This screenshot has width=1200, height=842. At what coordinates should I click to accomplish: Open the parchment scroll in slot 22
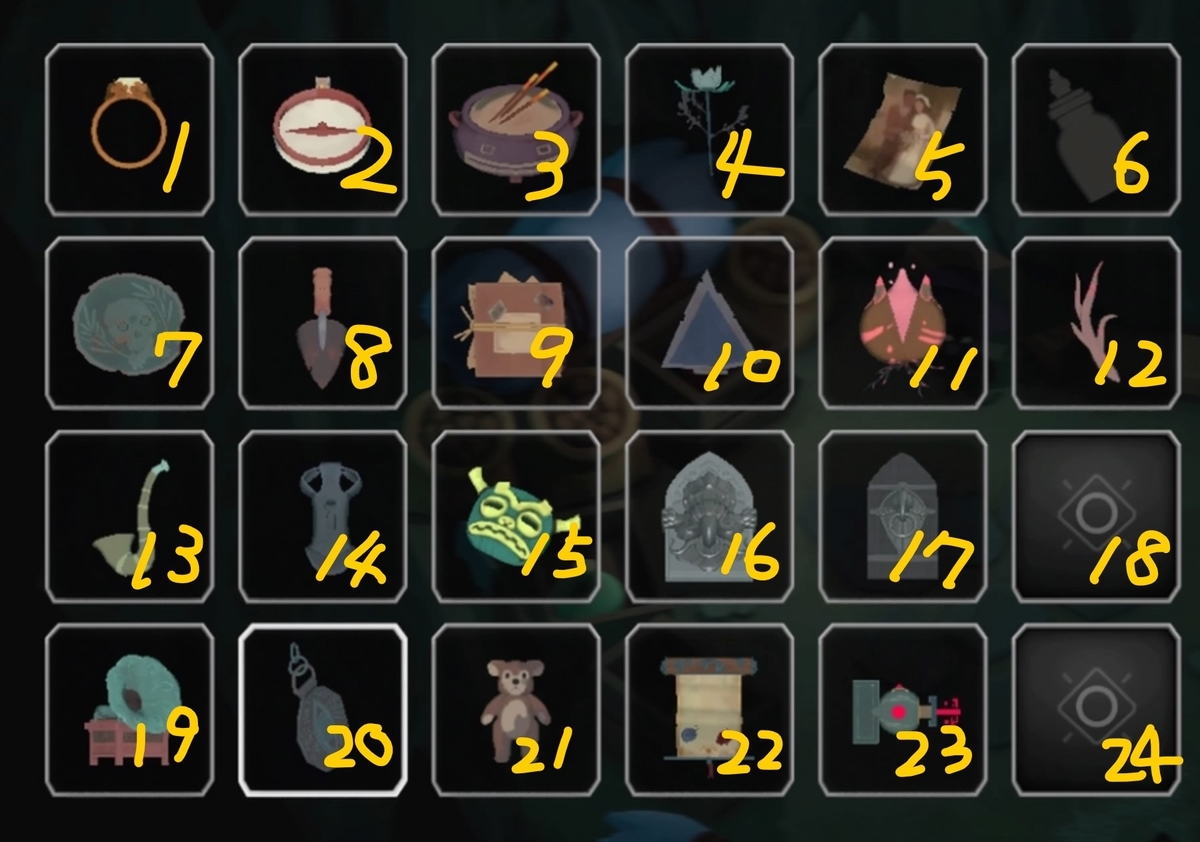(x=710, y=709)
